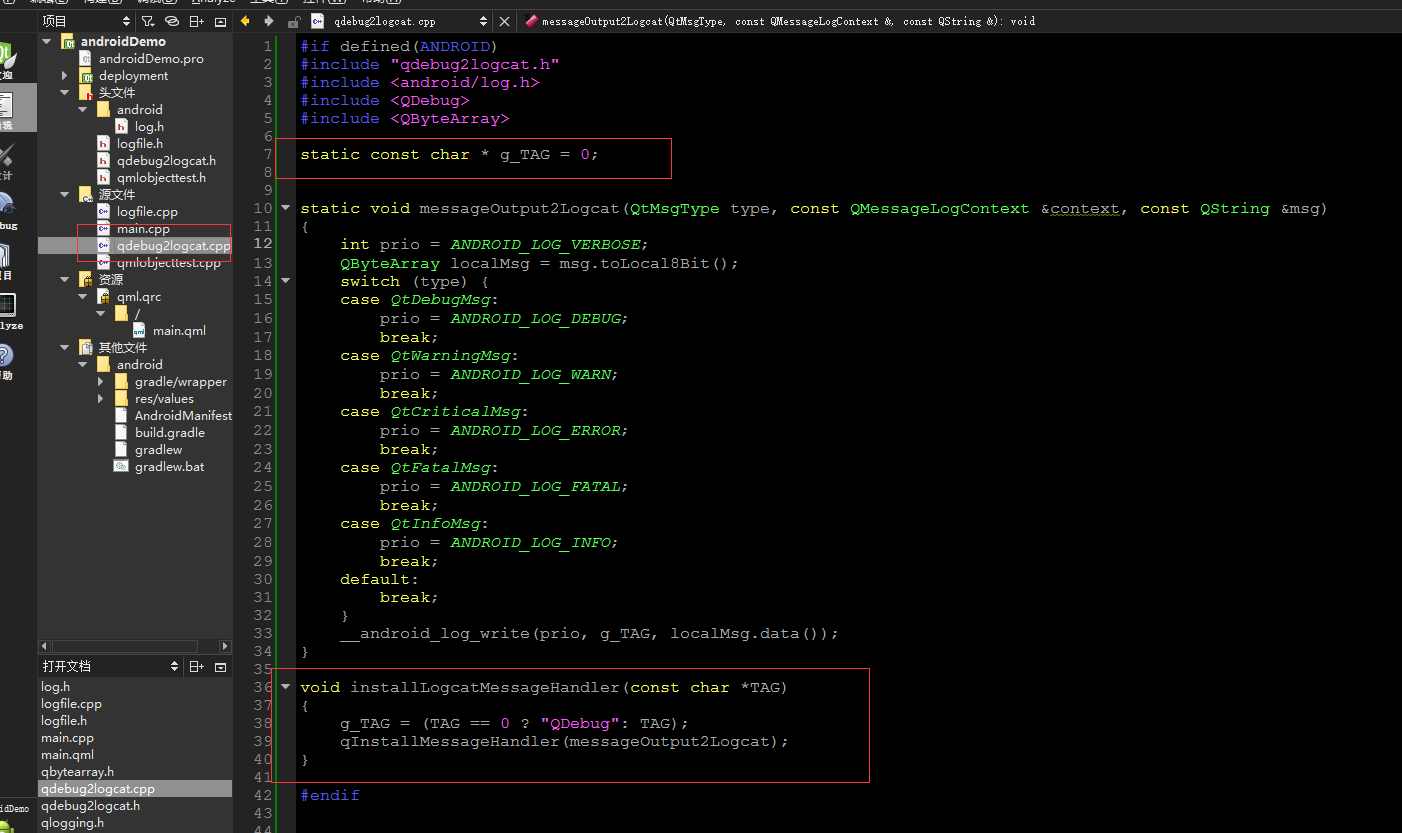This screenshot has width=1402, height=833.
Task: Click the project tree scroll left arrow
Action: click(44, 647)
